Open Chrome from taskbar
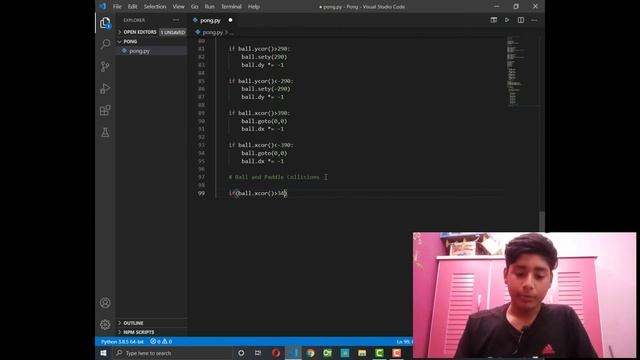 click(311, 353)
